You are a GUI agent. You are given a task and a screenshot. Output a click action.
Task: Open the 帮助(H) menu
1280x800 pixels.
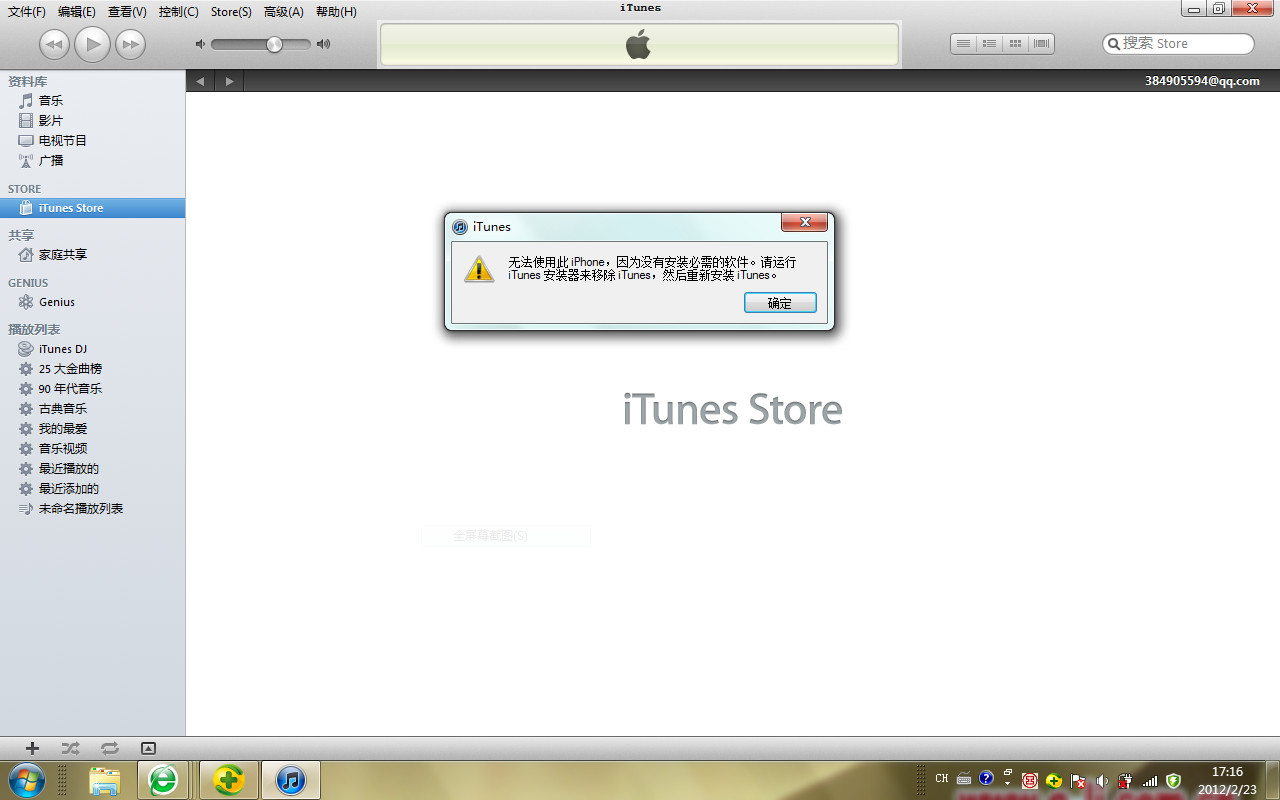pyautogui.click(x=335, y=12)
